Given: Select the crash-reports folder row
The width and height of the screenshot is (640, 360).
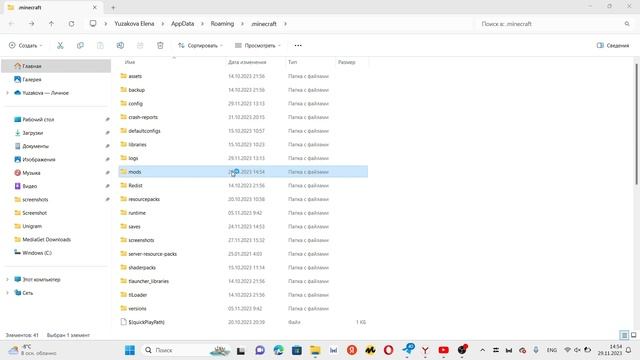Looking at the screenshot, I should pos(243,117).
